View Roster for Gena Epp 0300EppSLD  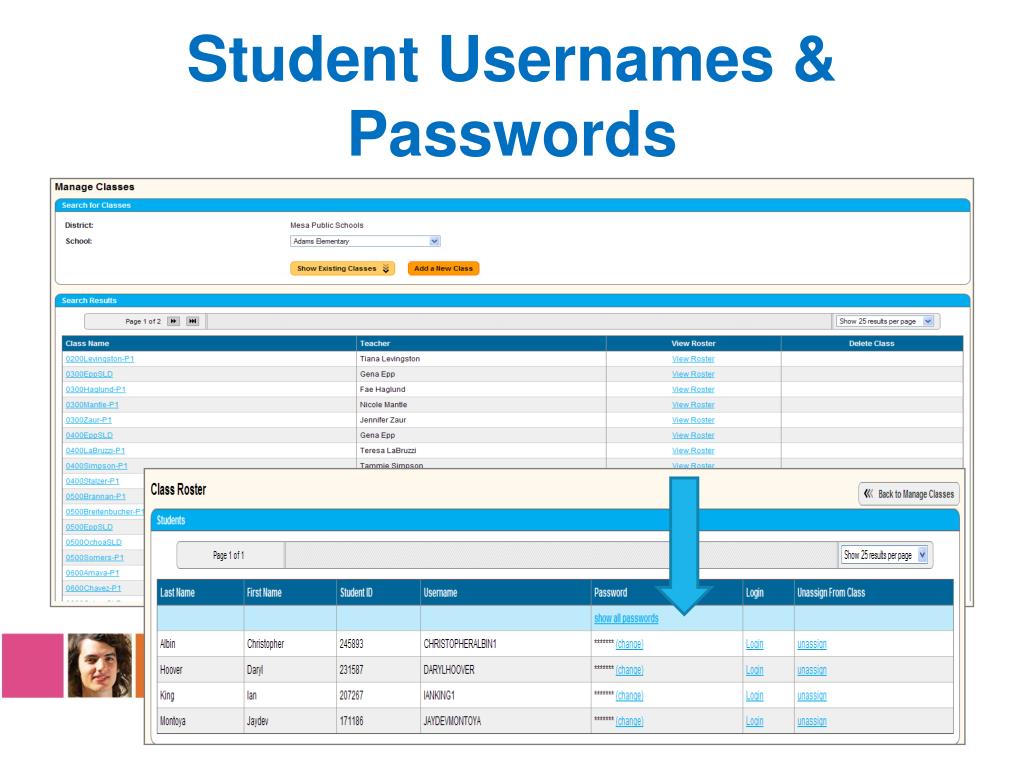tap(693, 374)
